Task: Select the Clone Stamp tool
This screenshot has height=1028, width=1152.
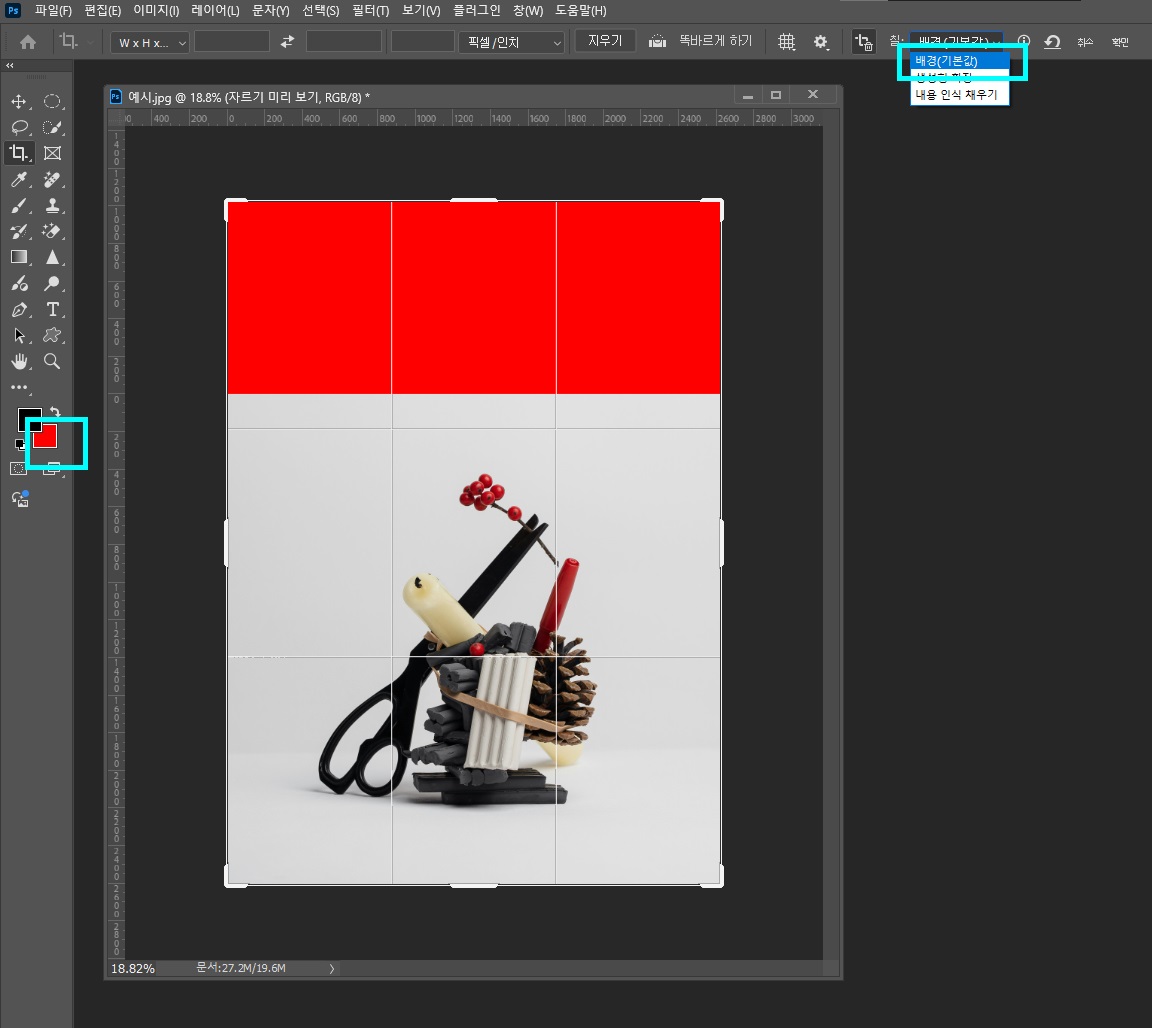Action: coord(52,206)
